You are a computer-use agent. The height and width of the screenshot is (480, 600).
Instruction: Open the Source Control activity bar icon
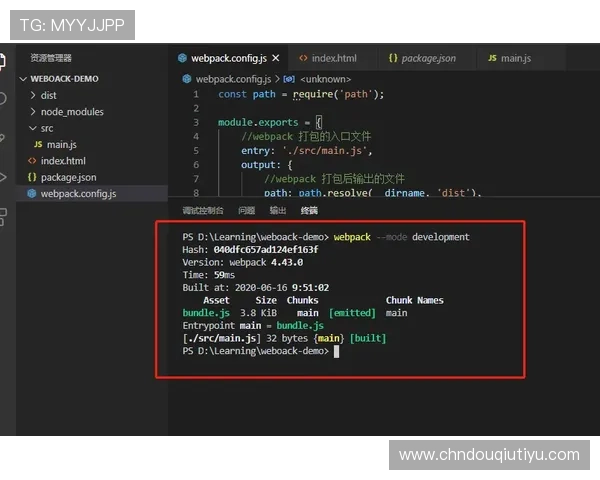(4, 137)
